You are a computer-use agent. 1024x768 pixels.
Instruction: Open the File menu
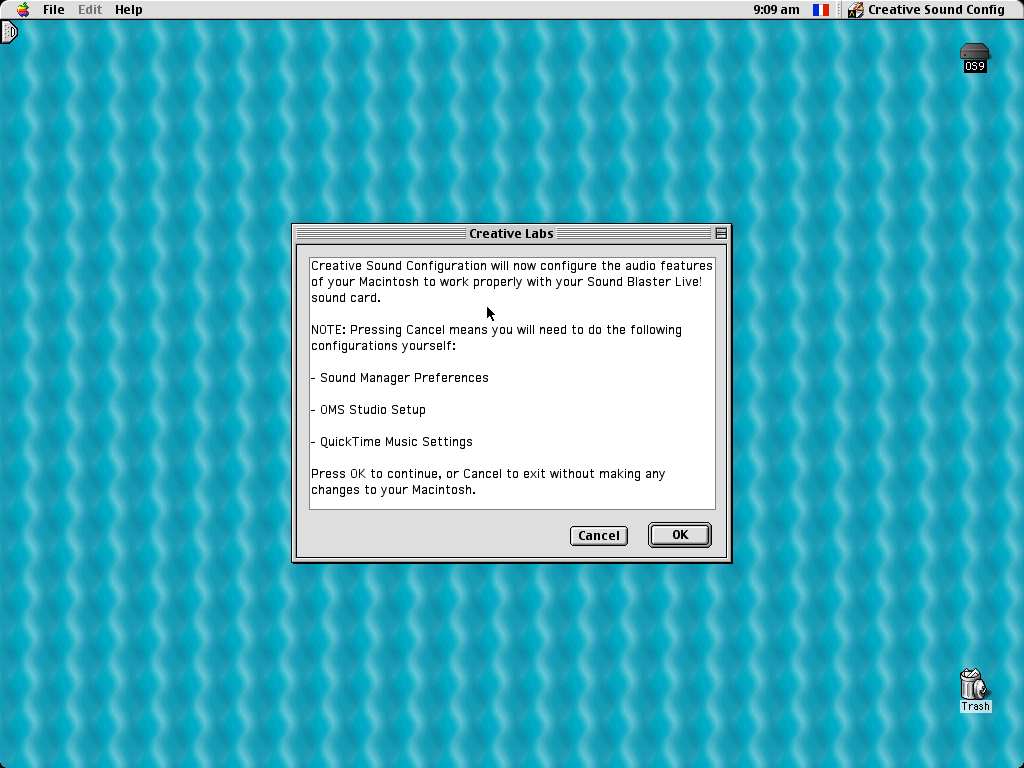tap(54, 10)
